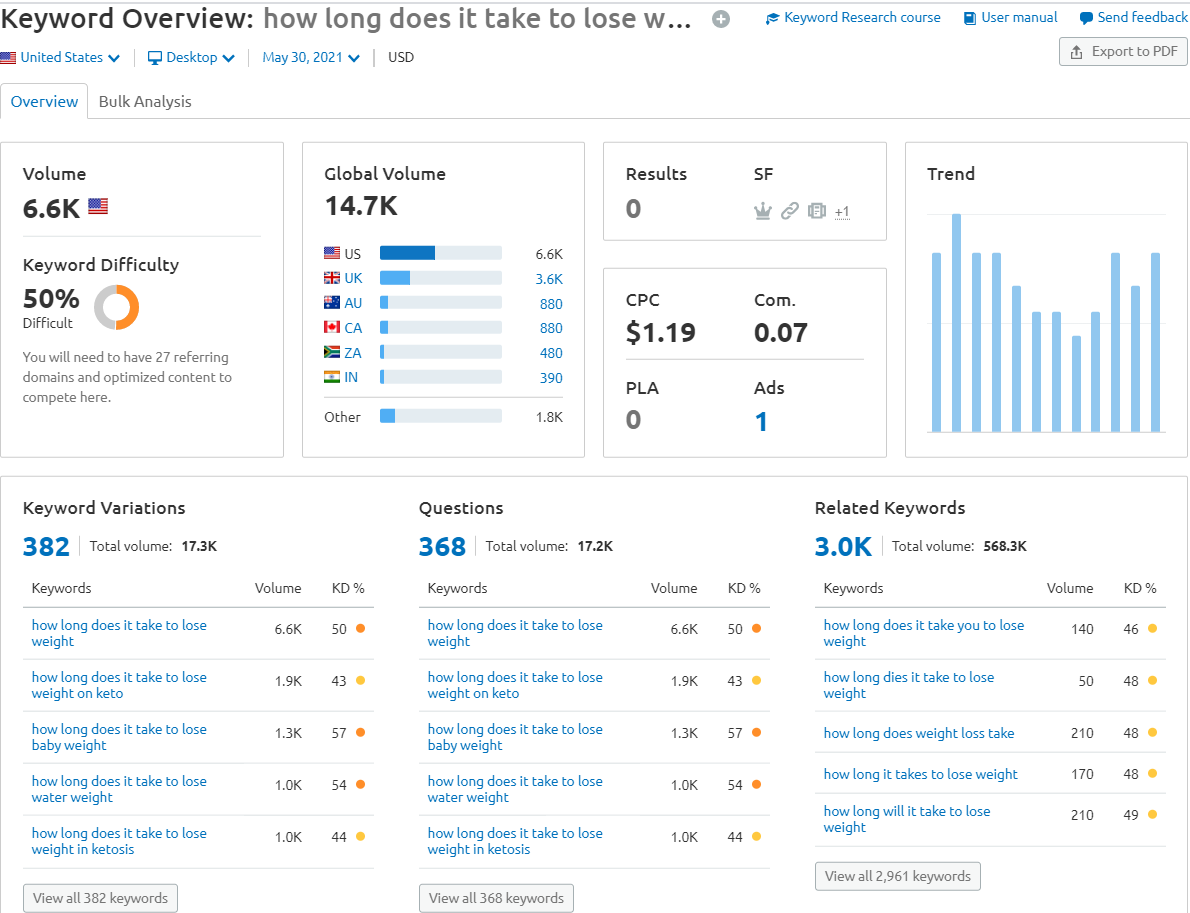Click the Send feedback speech bubble icon
Screen dimensions: 1190x913
tap(1086, 18)
